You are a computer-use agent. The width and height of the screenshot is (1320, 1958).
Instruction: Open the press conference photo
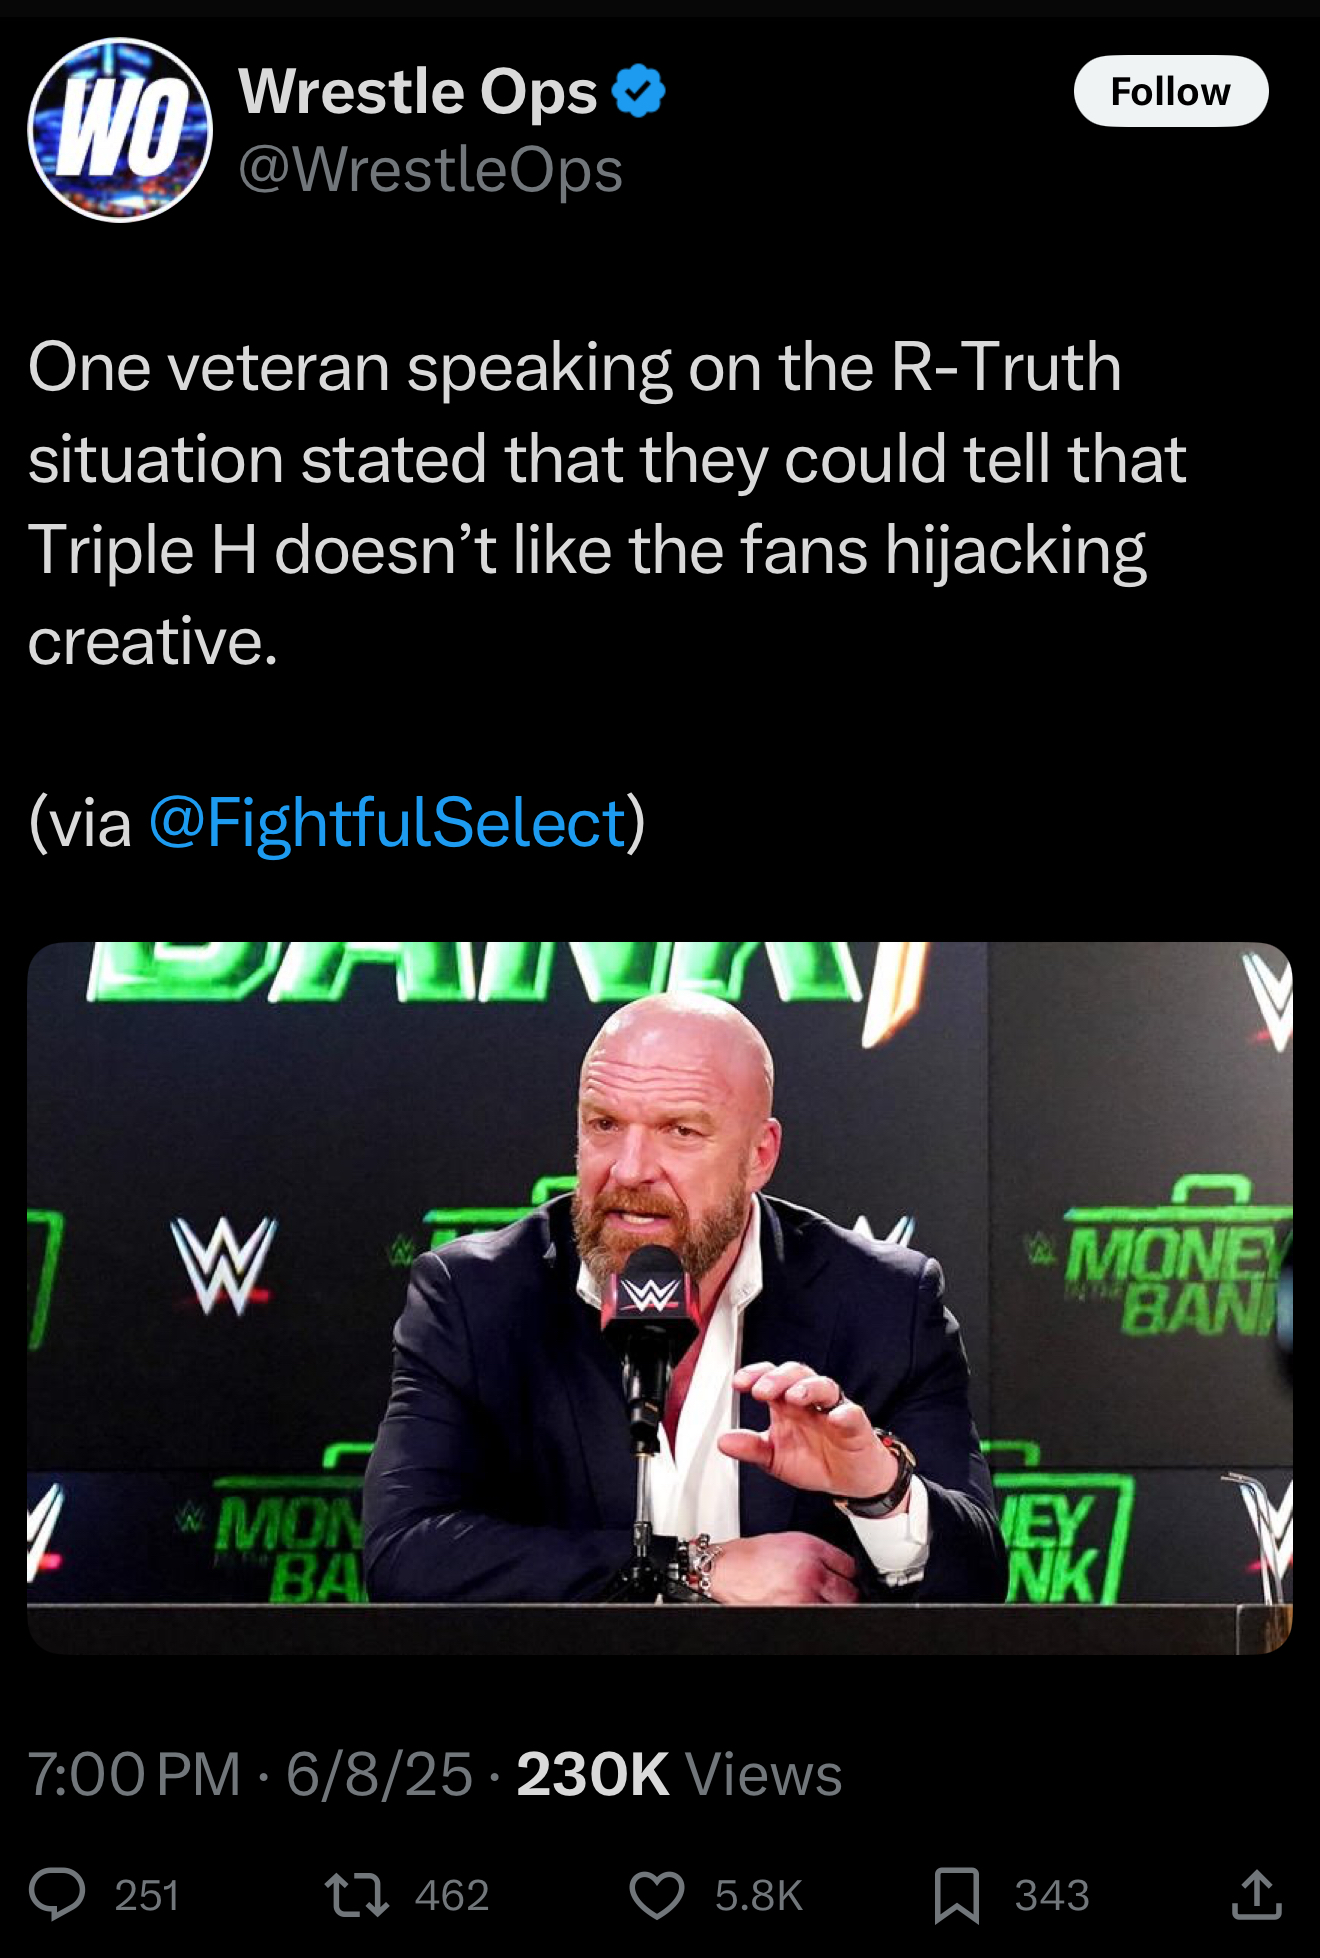(x=660, y=1298)
